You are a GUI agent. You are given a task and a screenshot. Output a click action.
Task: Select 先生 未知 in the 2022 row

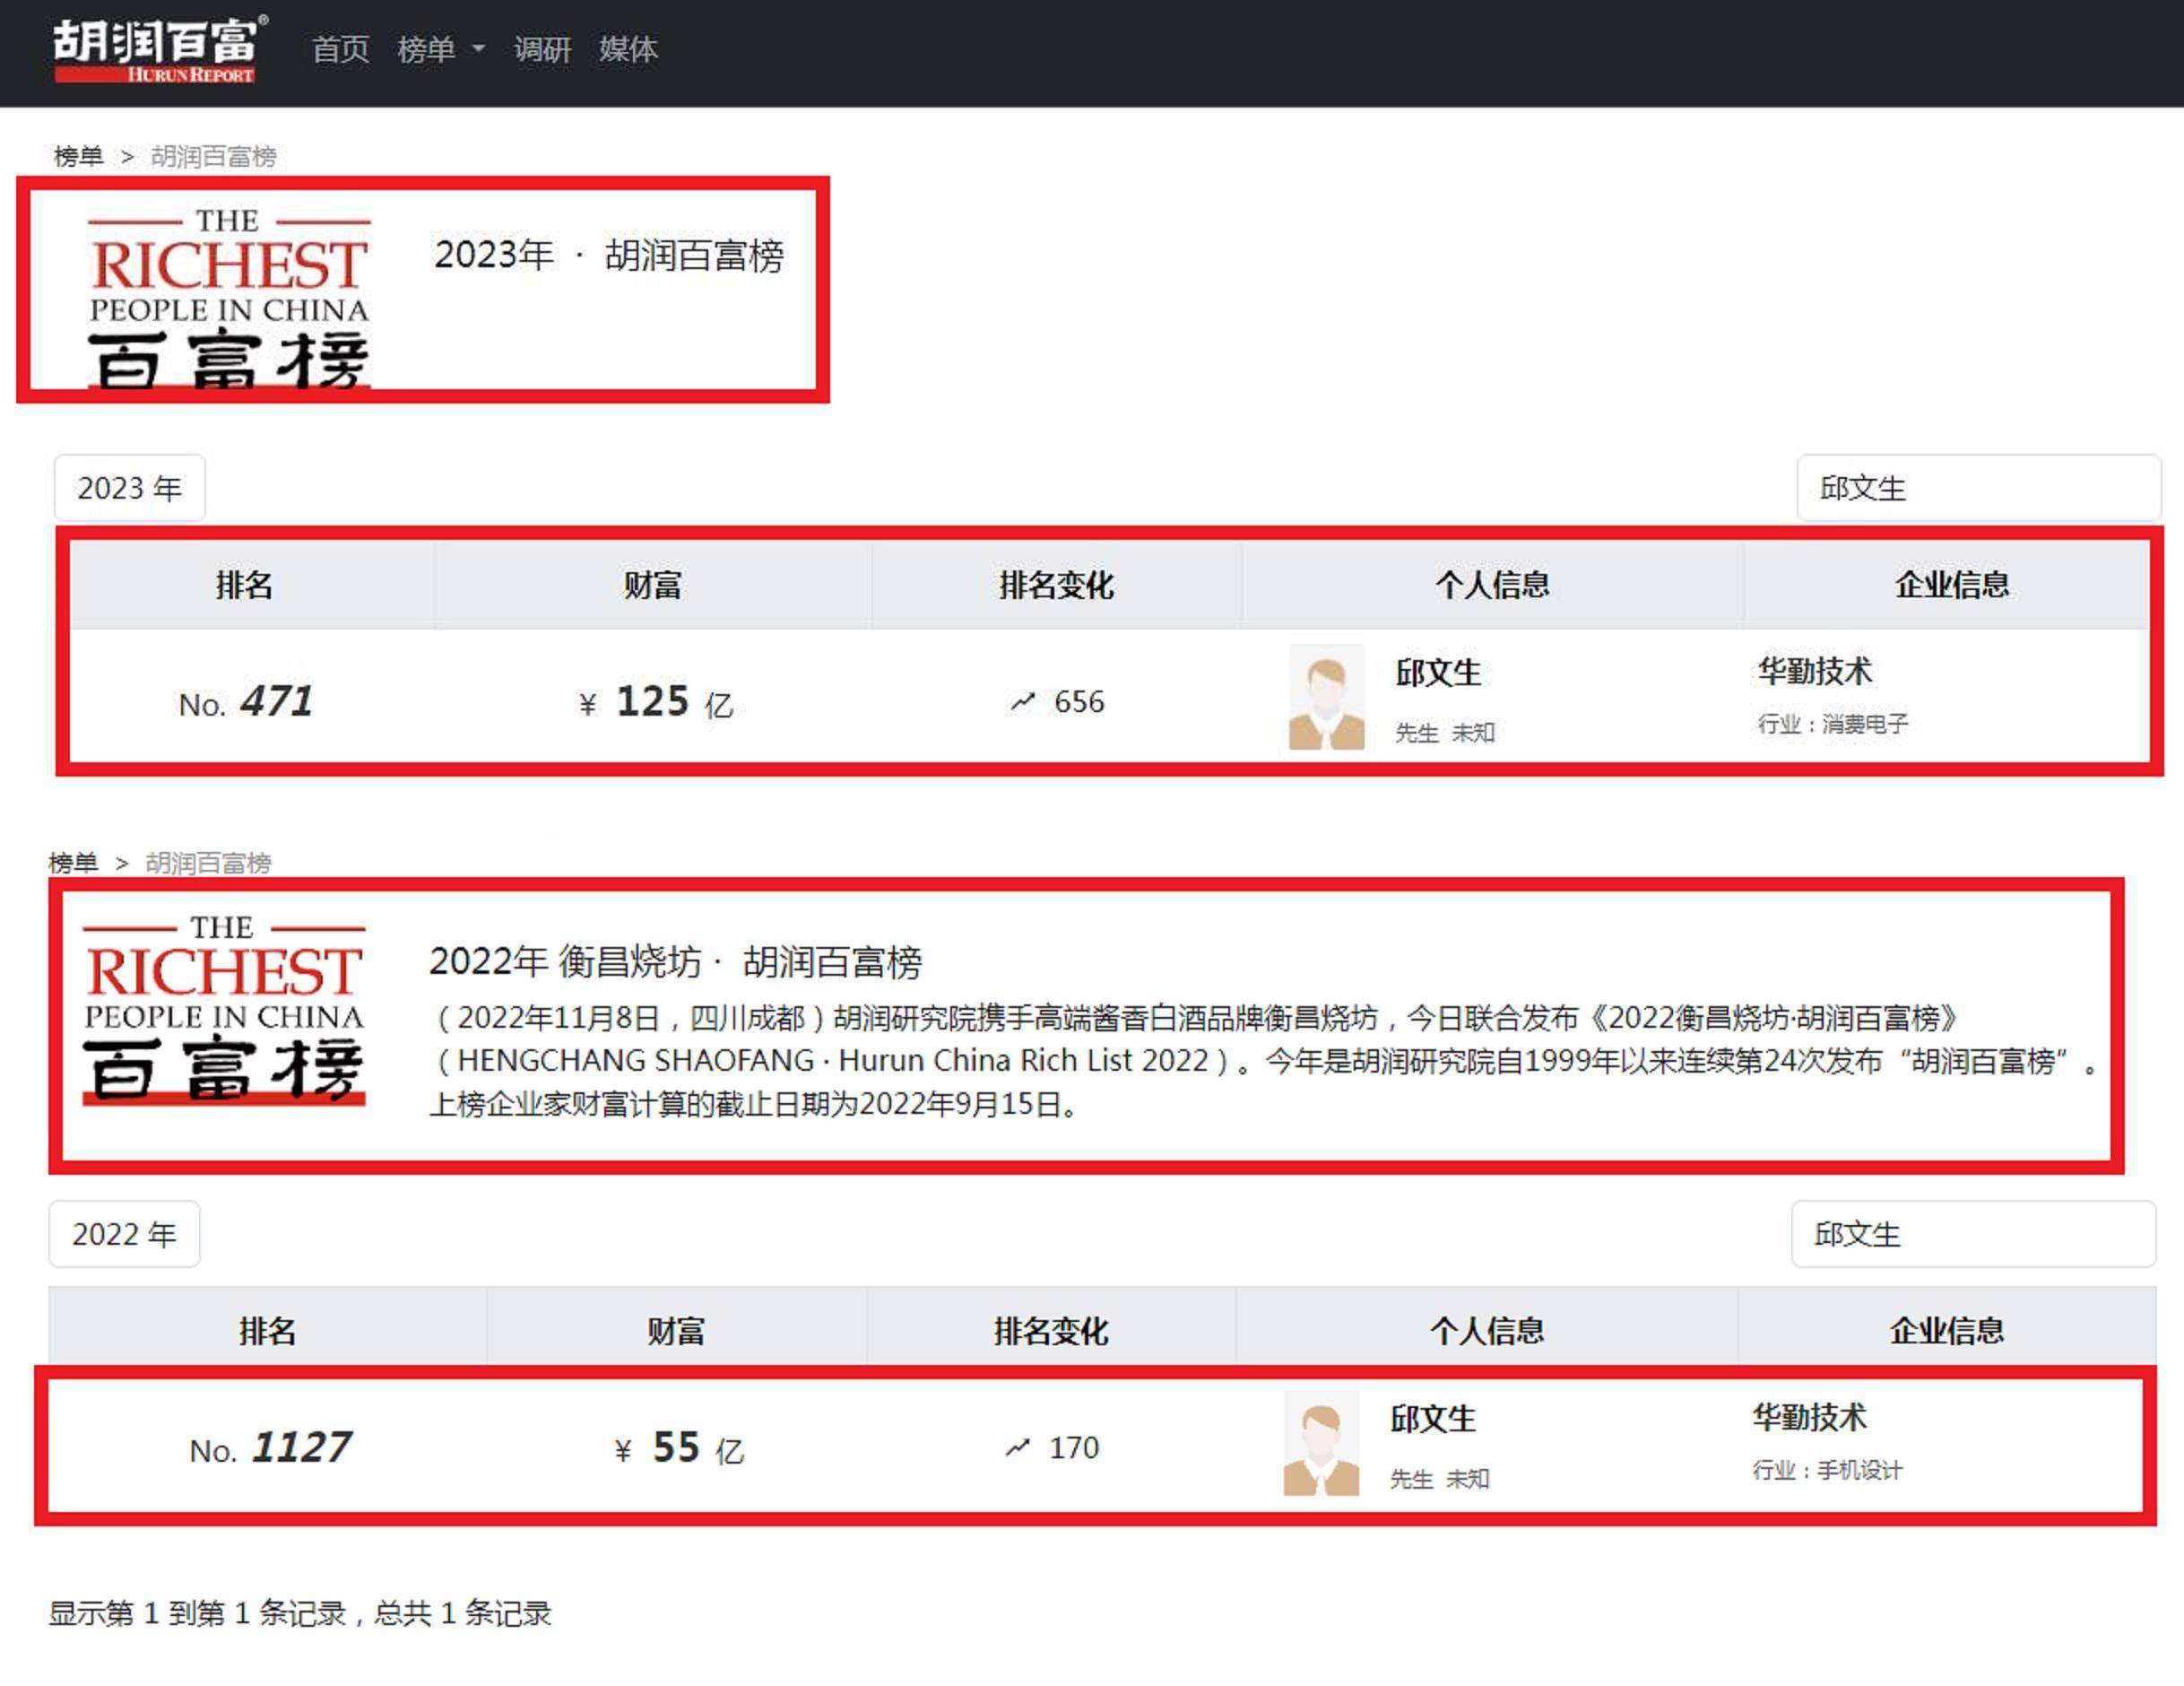point(1440,1479)
